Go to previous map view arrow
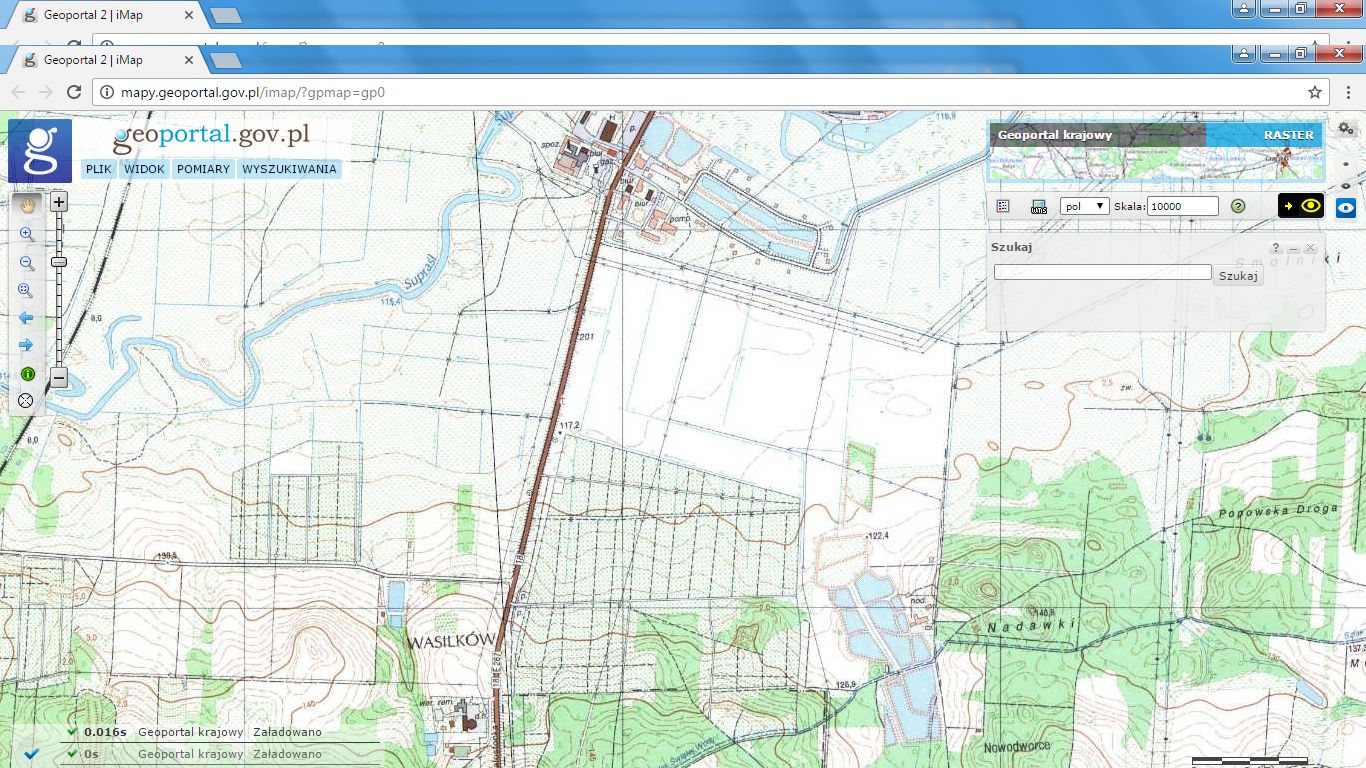The height and width of the screenshot is (768, 1366). [27, 318]
